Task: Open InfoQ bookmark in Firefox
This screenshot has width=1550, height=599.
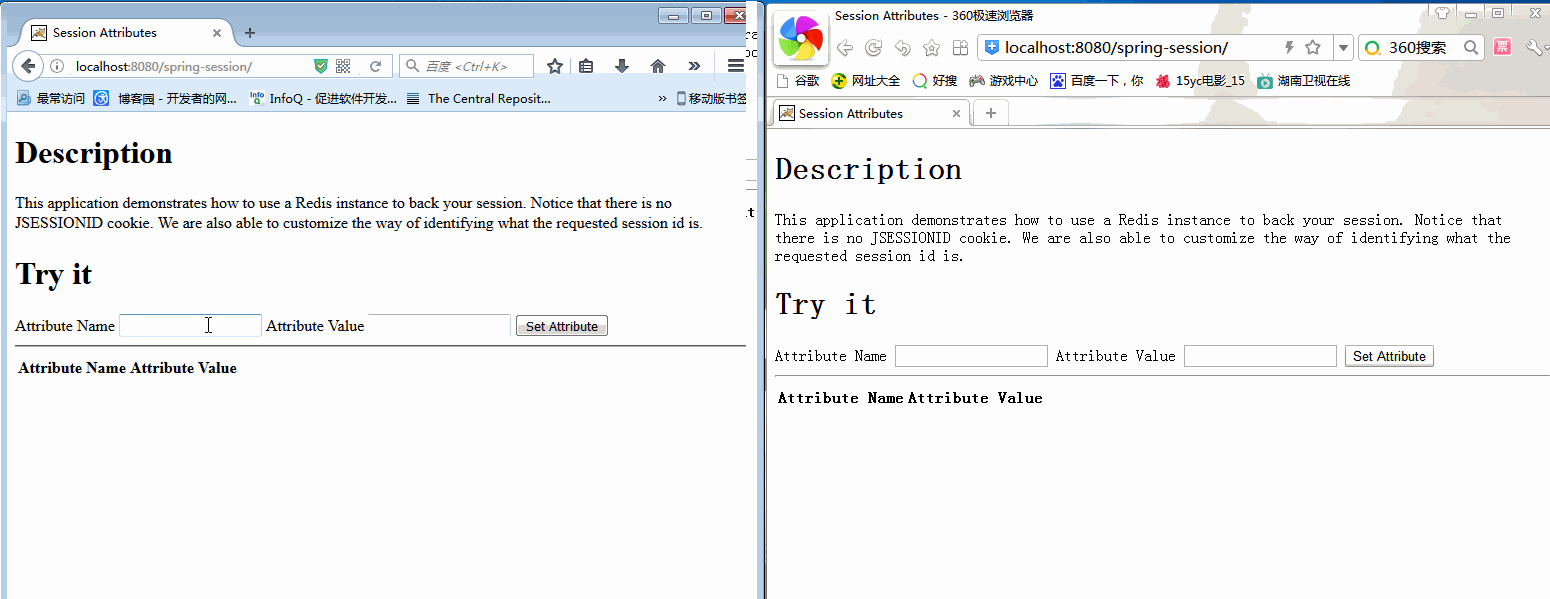Action: [323, 98]
